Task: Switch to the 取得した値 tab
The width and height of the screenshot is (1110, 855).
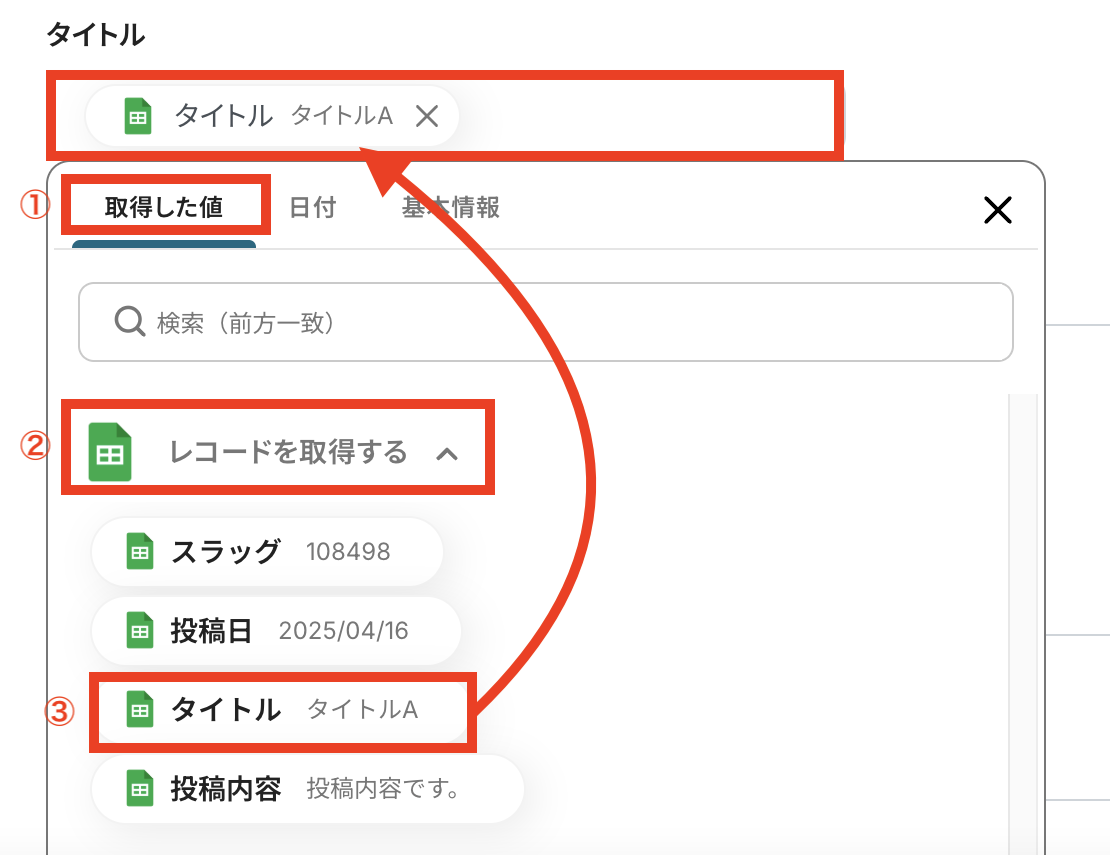Action: [164, 208]
